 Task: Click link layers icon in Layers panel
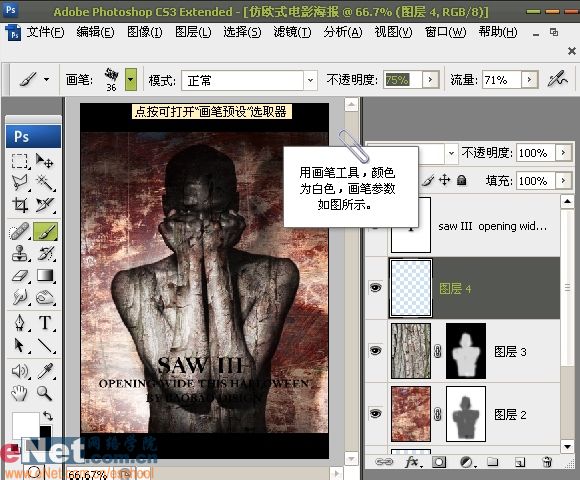coord(384,462)
